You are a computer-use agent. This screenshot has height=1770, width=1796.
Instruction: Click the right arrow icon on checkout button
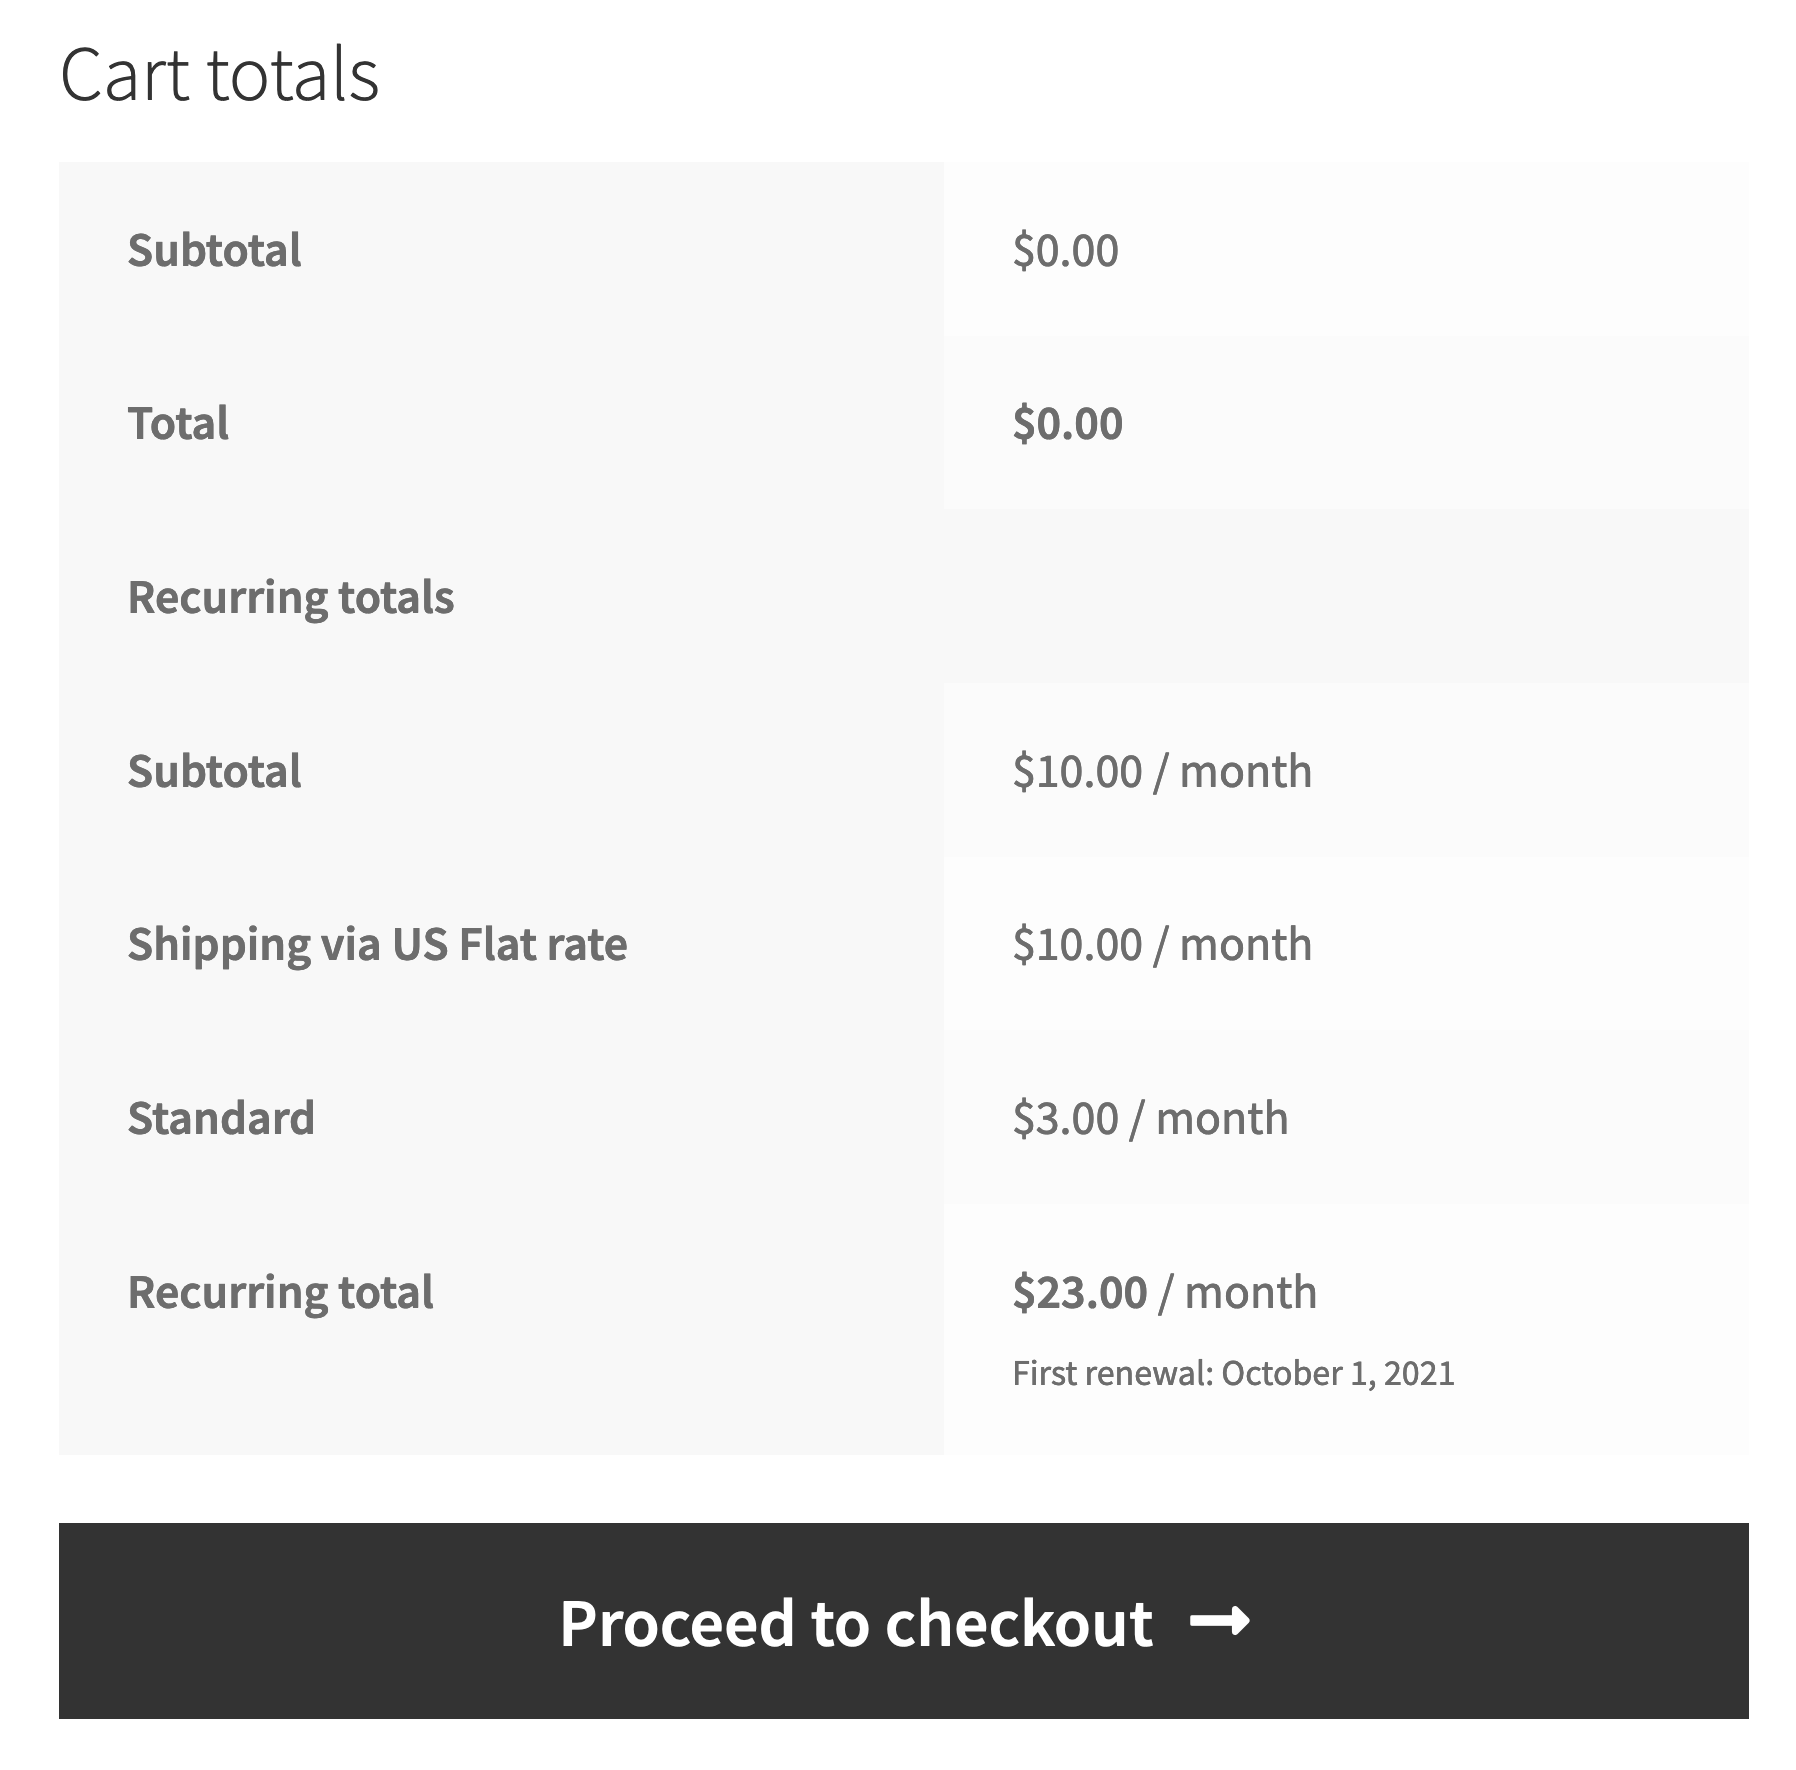click(x=1219, y=1620)
